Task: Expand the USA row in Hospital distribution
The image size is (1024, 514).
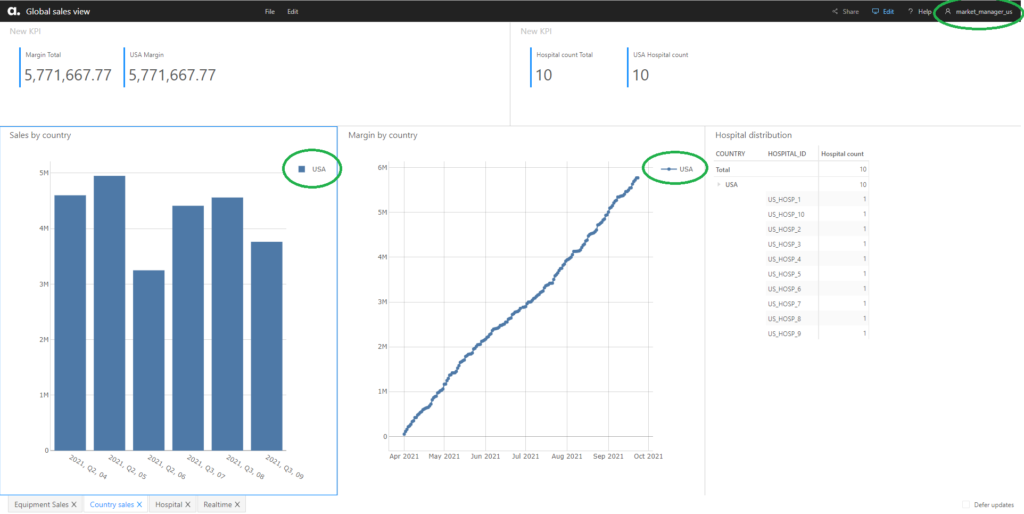Action: (720, 185)
